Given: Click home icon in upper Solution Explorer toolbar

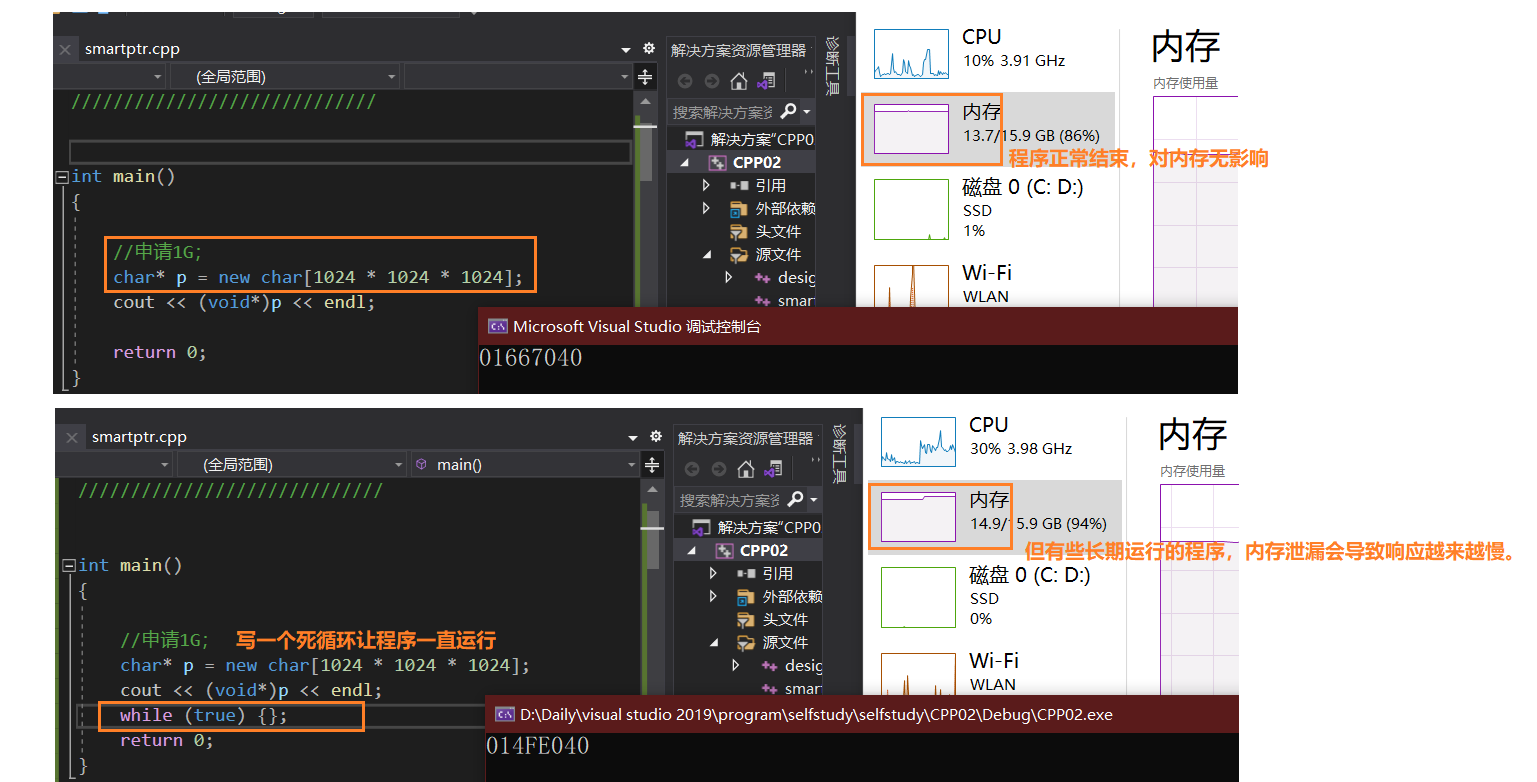Looking at the screenshot, I should 739,81.
